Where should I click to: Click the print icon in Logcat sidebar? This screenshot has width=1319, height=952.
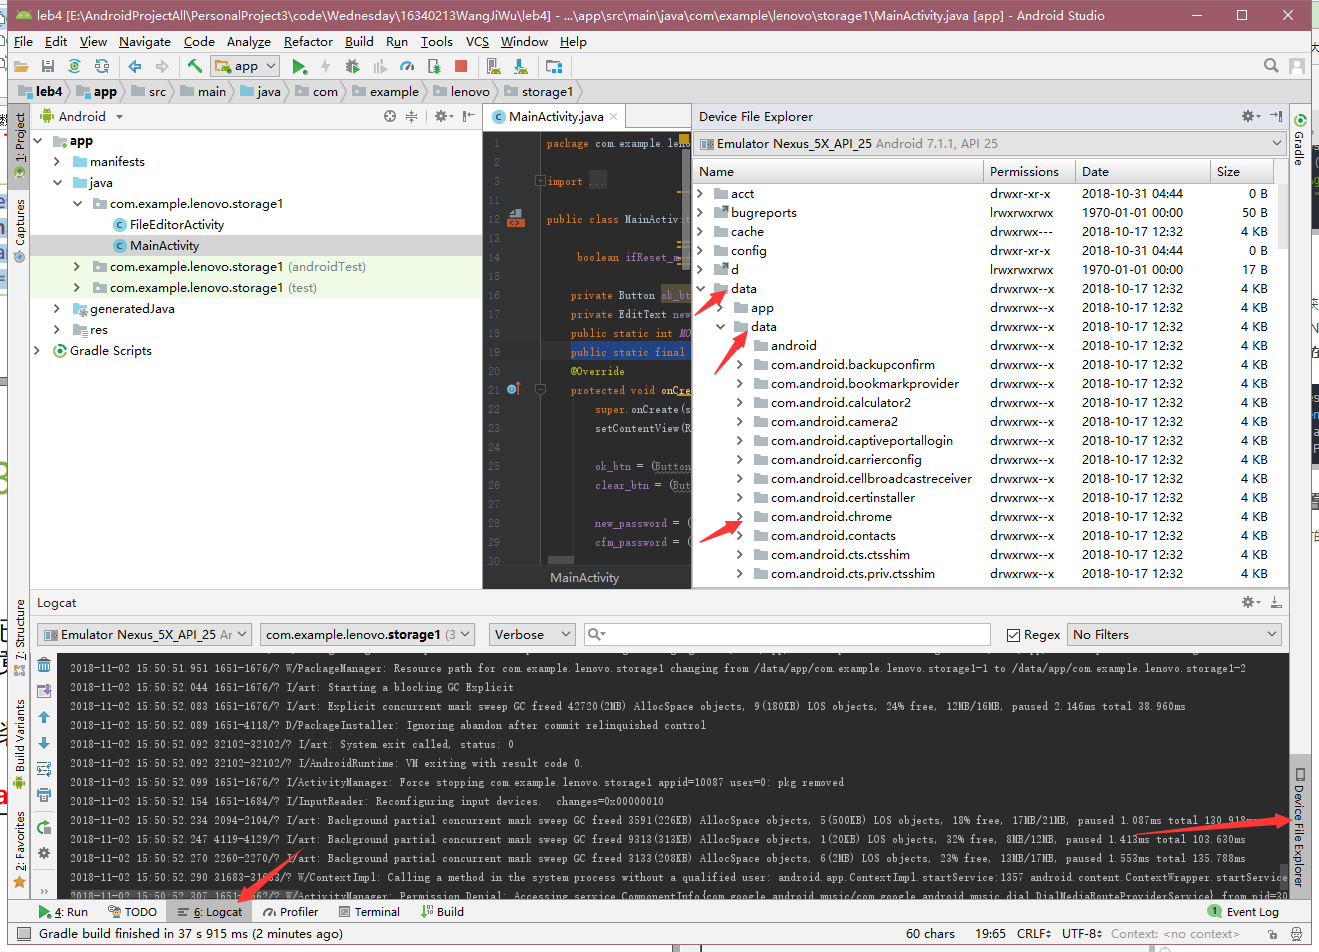(x=44, y=795)
